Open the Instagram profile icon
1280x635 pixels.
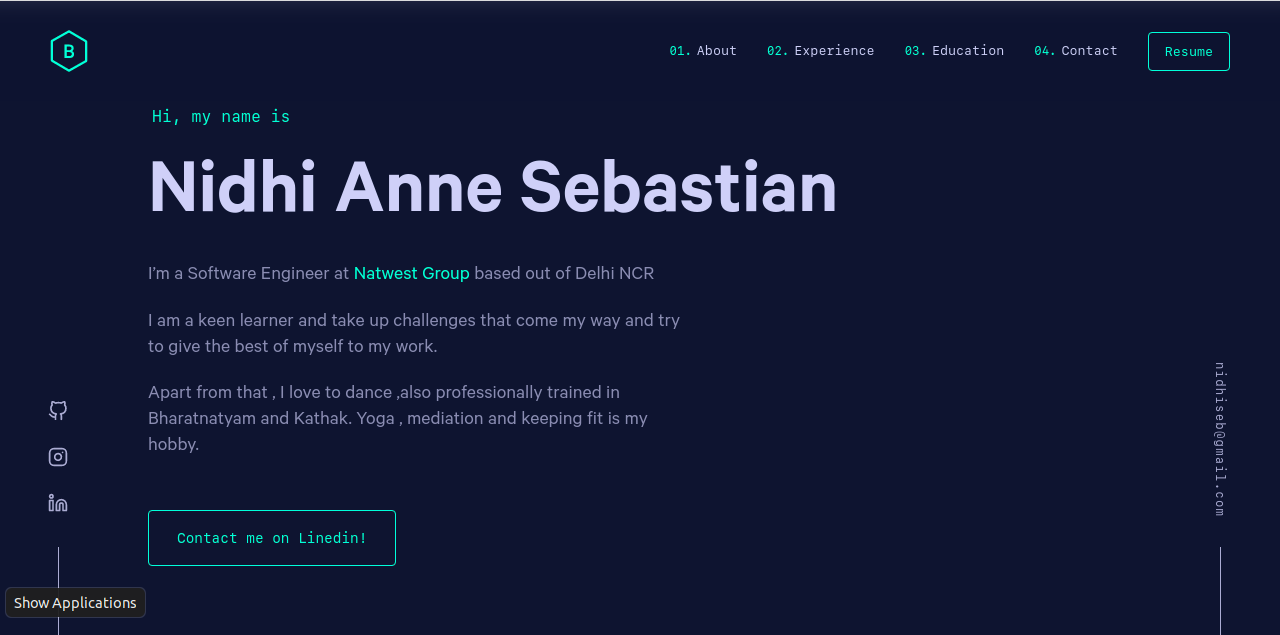point(58,457)
